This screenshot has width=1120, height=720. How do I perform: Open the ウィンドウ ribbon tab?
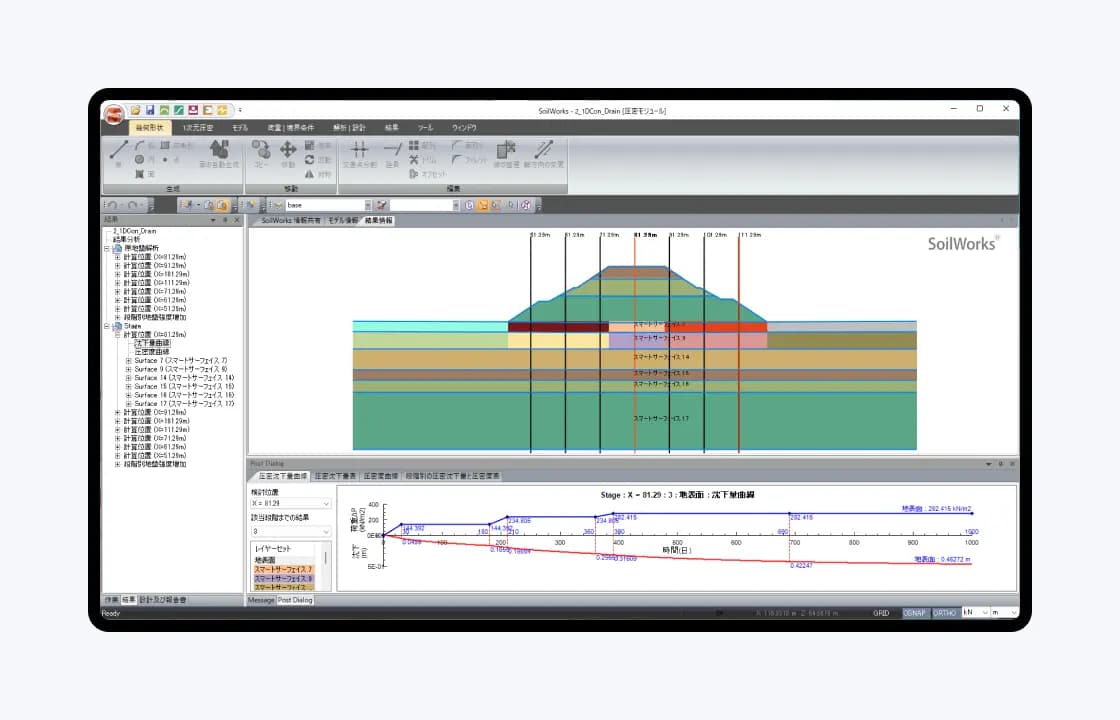point(464,128)
